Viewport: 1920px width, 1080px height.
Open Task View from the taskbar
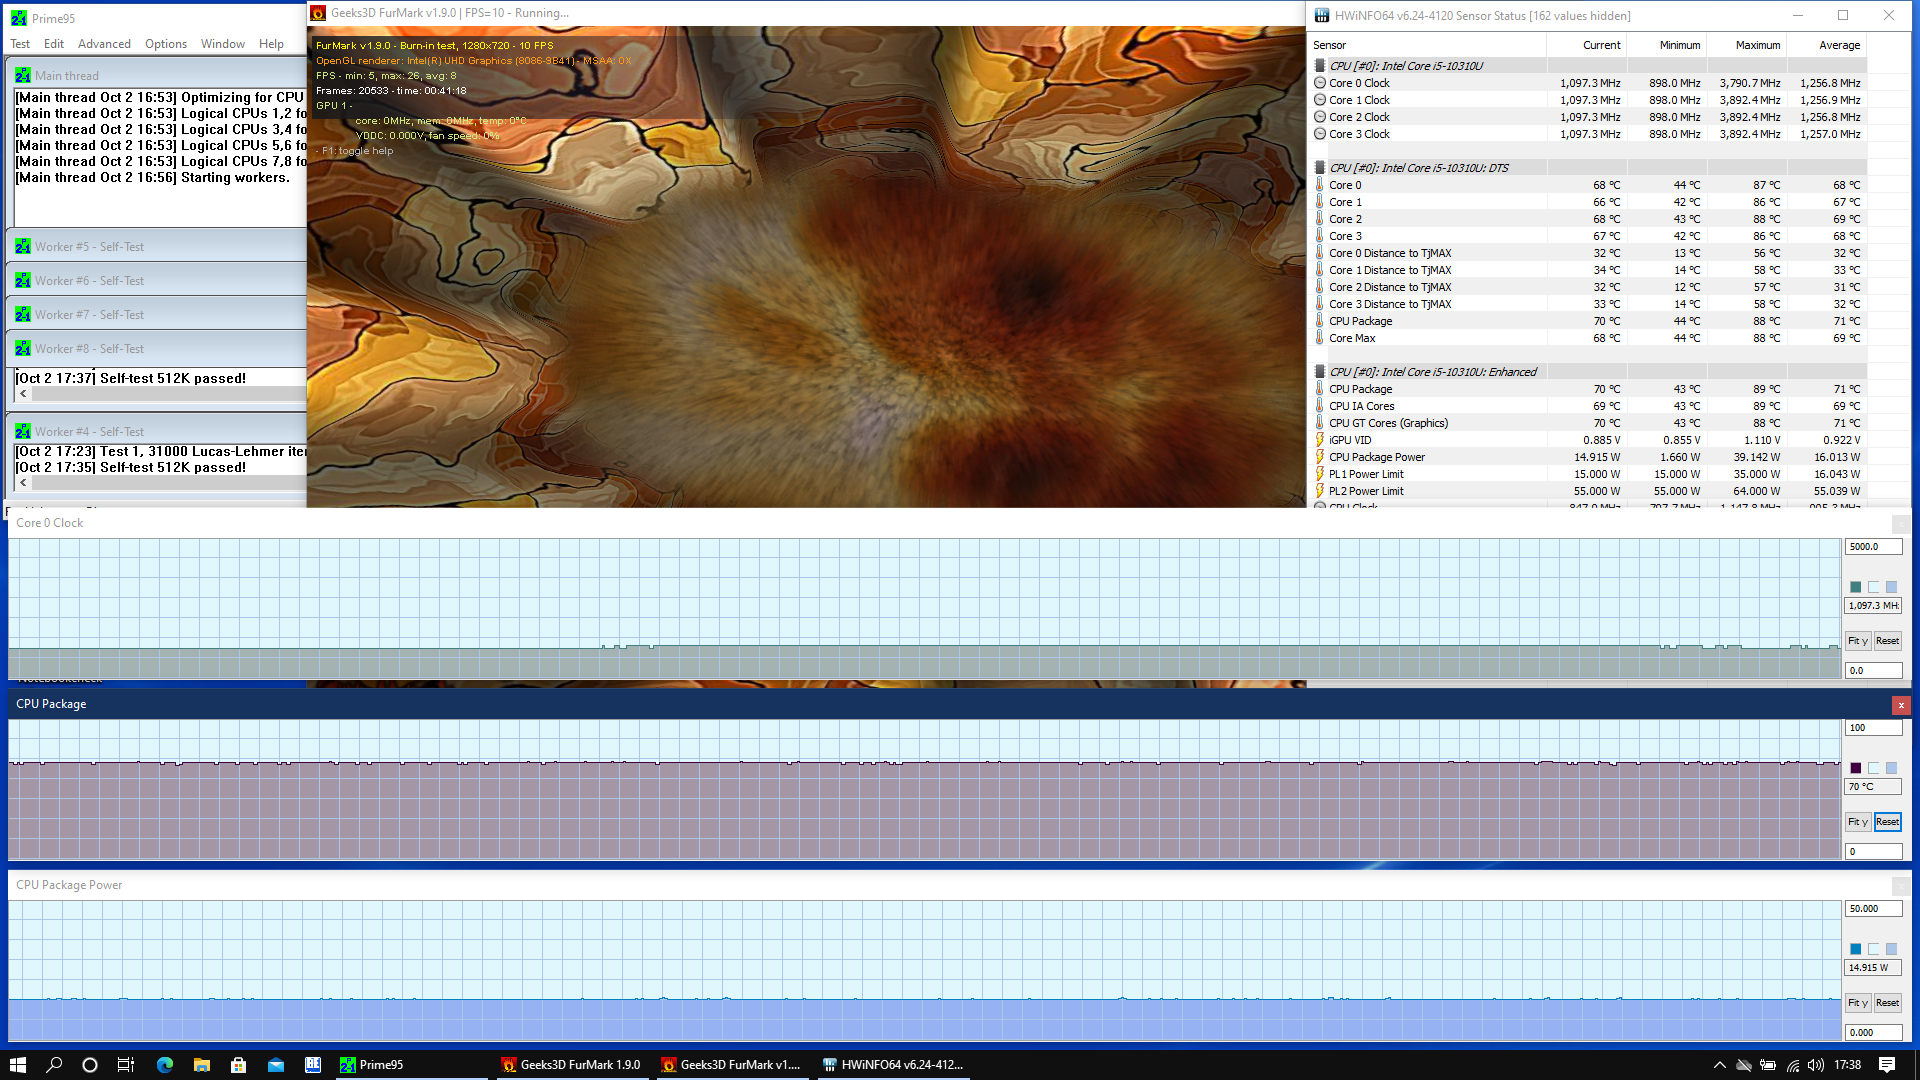click(x=126, y=1065)
